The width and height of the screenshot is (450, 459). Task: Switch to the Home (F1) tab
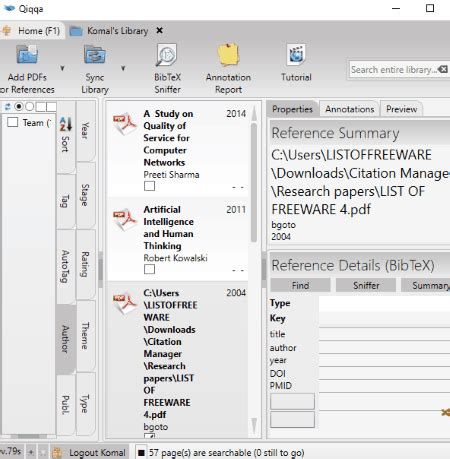click(32, 31)
